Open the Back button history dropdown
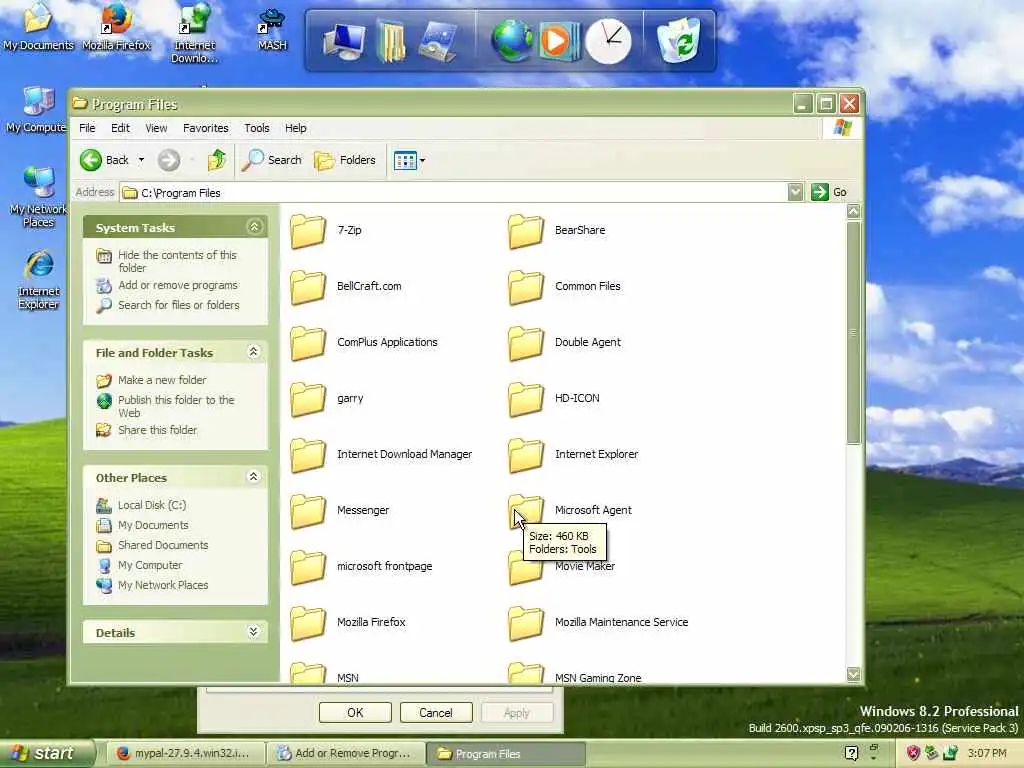 pyautogui.click(x=141, y=160)
